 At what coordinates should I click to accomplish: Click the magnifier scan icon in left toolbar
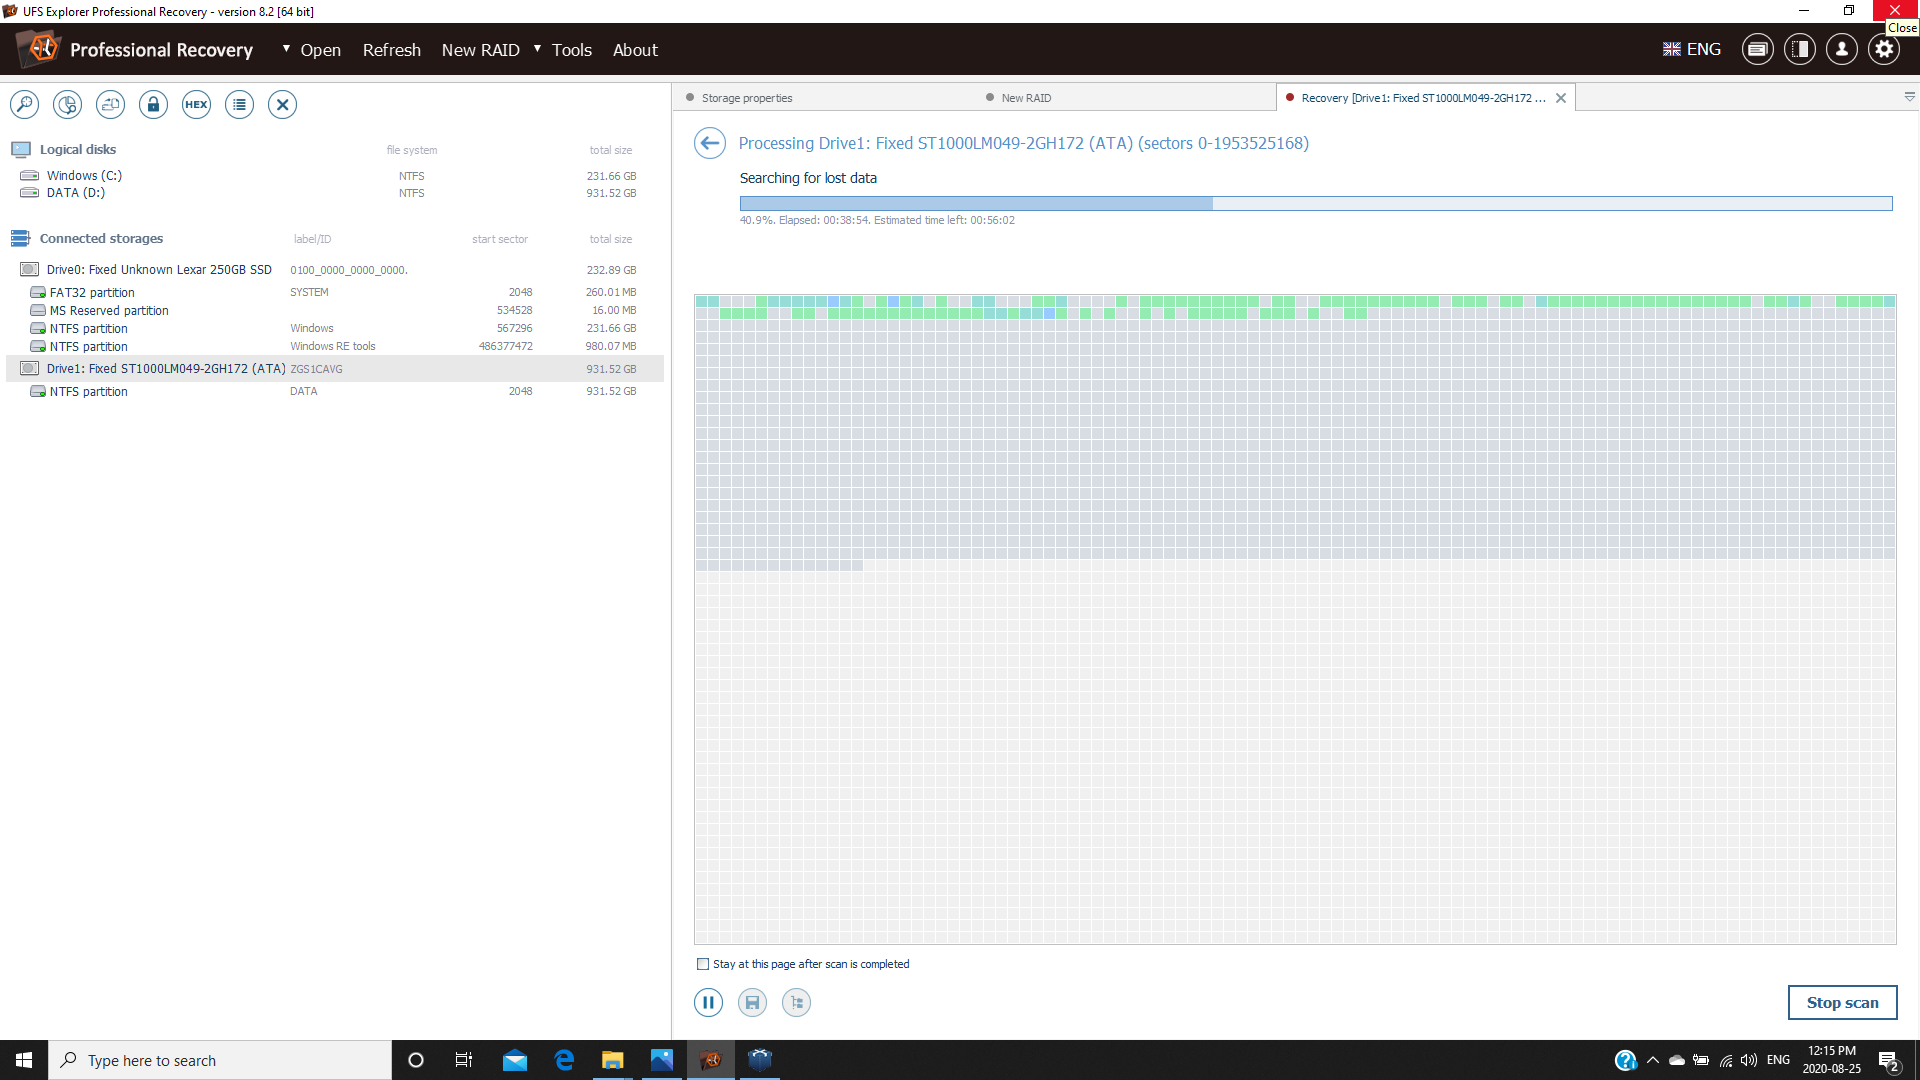click(x=24, y=104)
